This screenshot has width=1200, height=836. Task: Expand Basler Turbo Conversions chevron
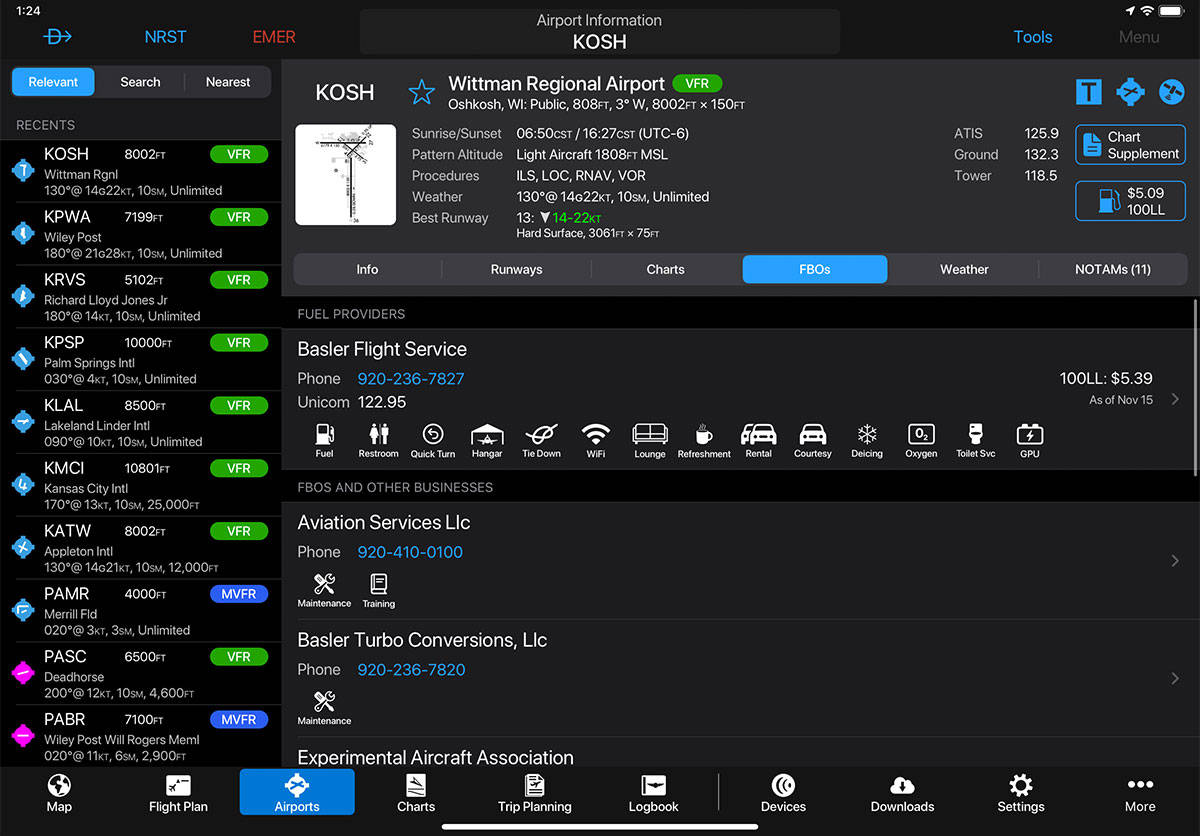[1175, 679]
